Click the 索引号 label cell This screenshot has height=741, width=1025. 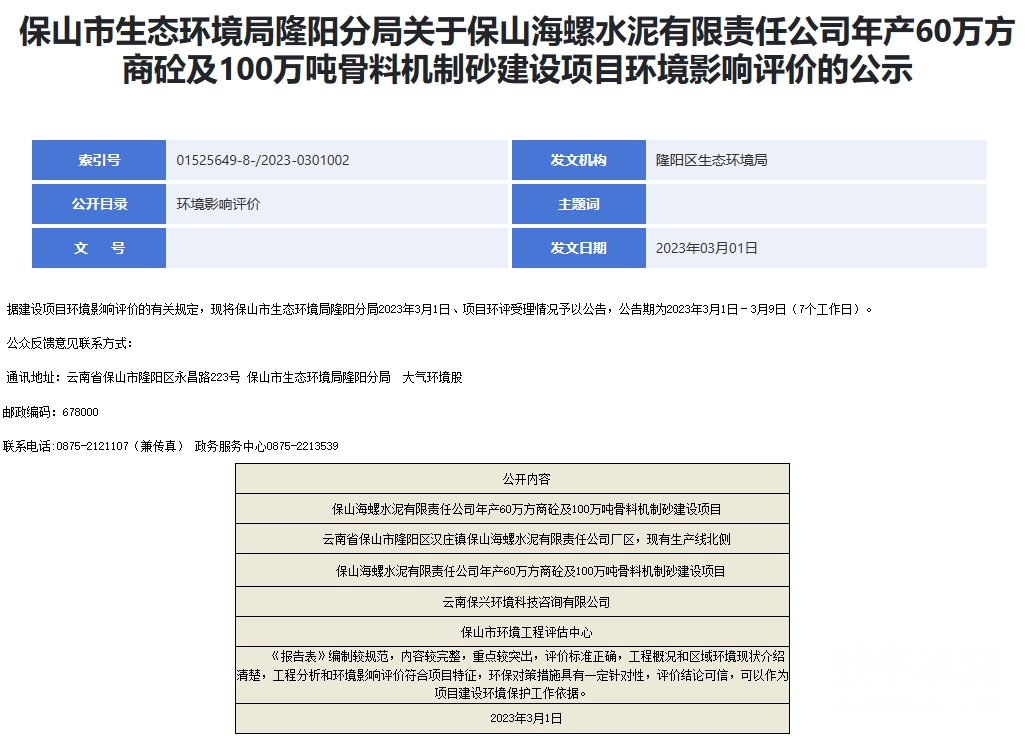tap(99, 160)
